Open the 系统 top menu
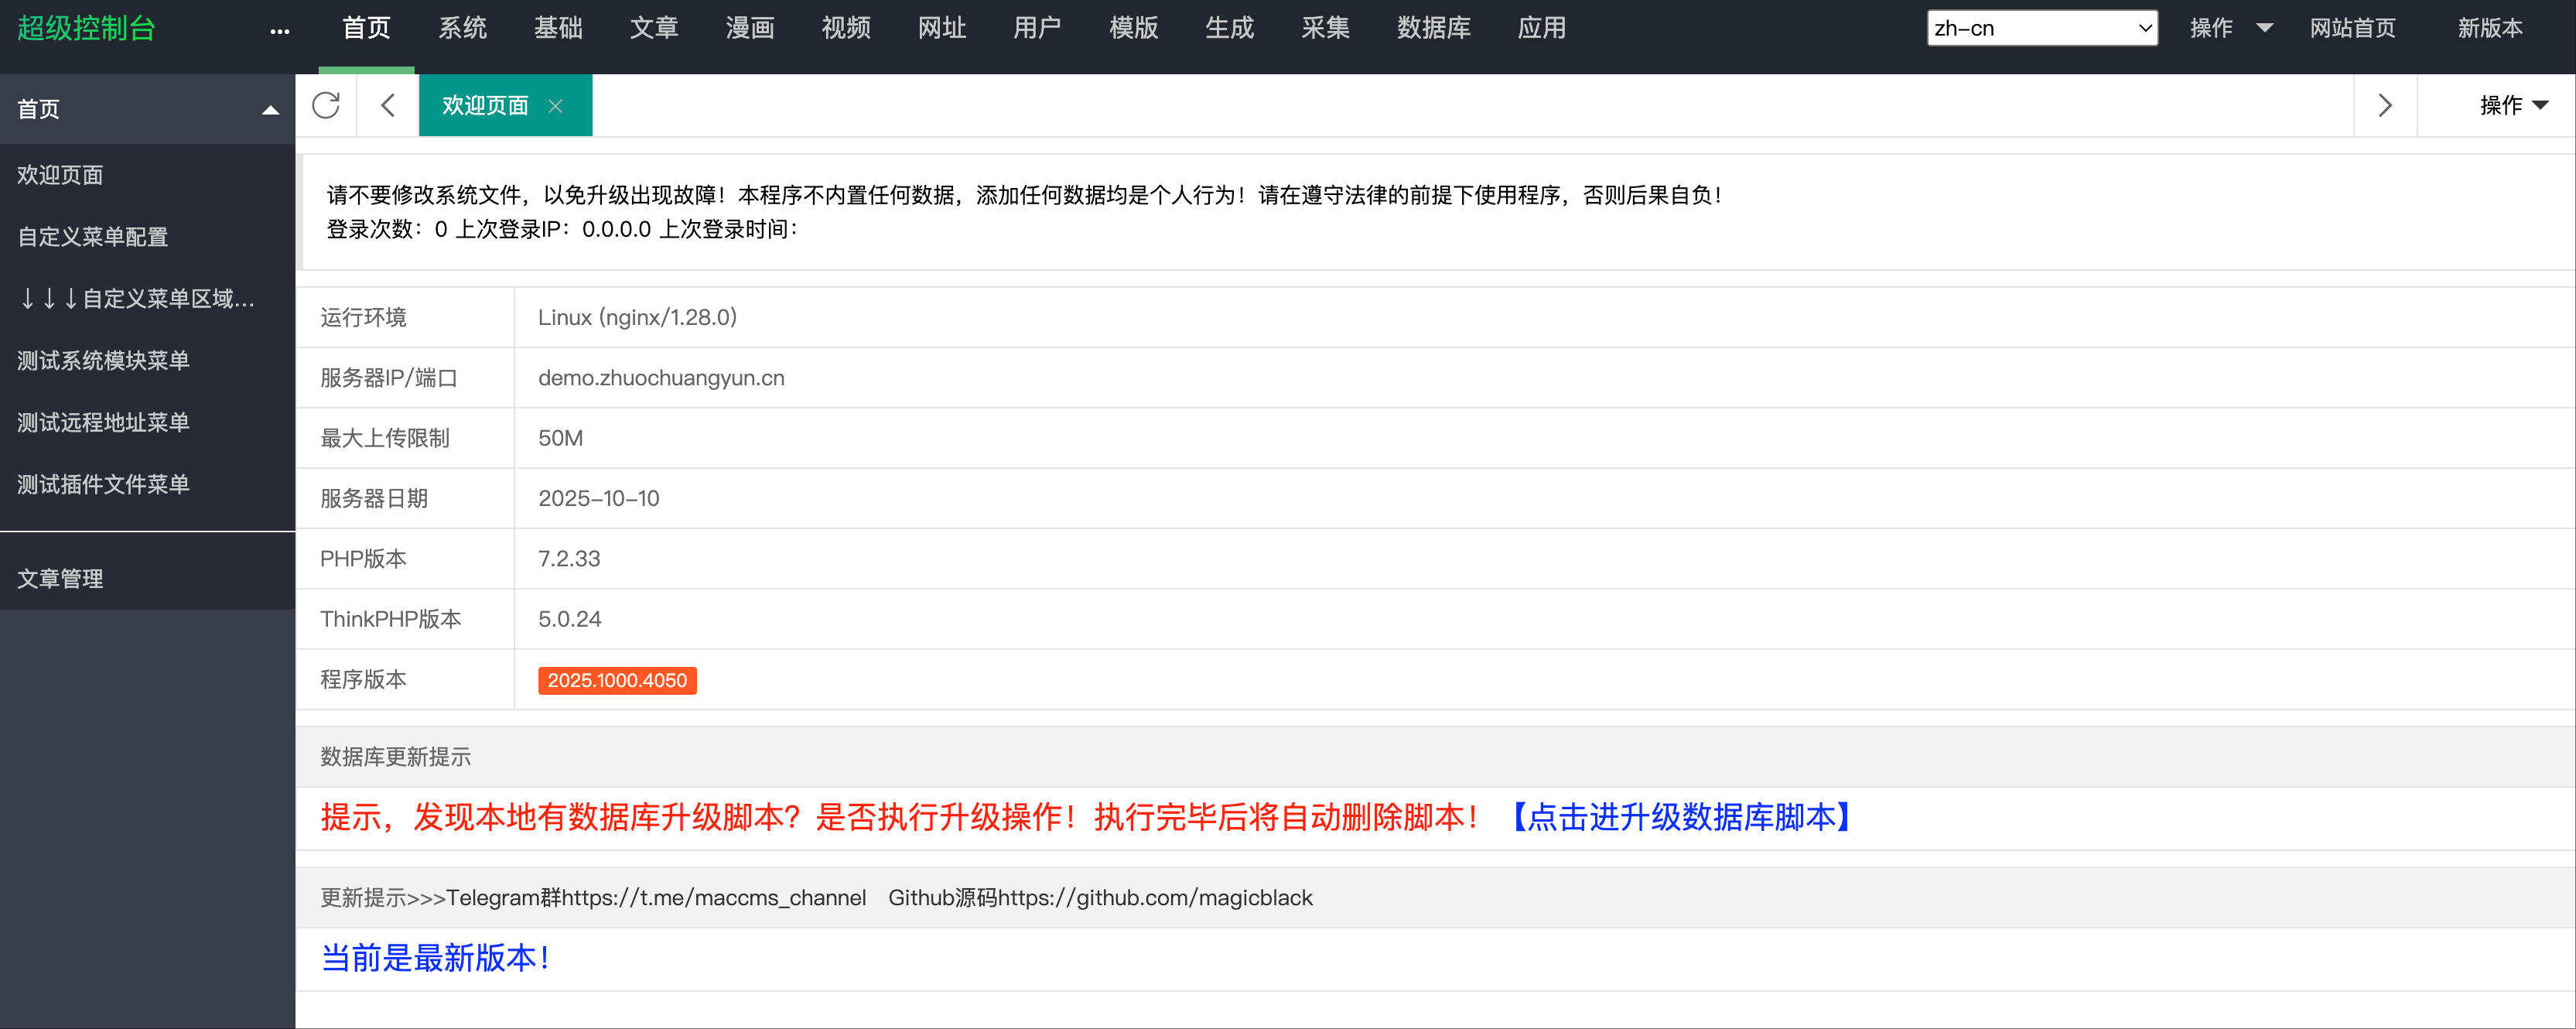Image resolution: width=2576 pixels, height=1029 pixels. point(462,28)
